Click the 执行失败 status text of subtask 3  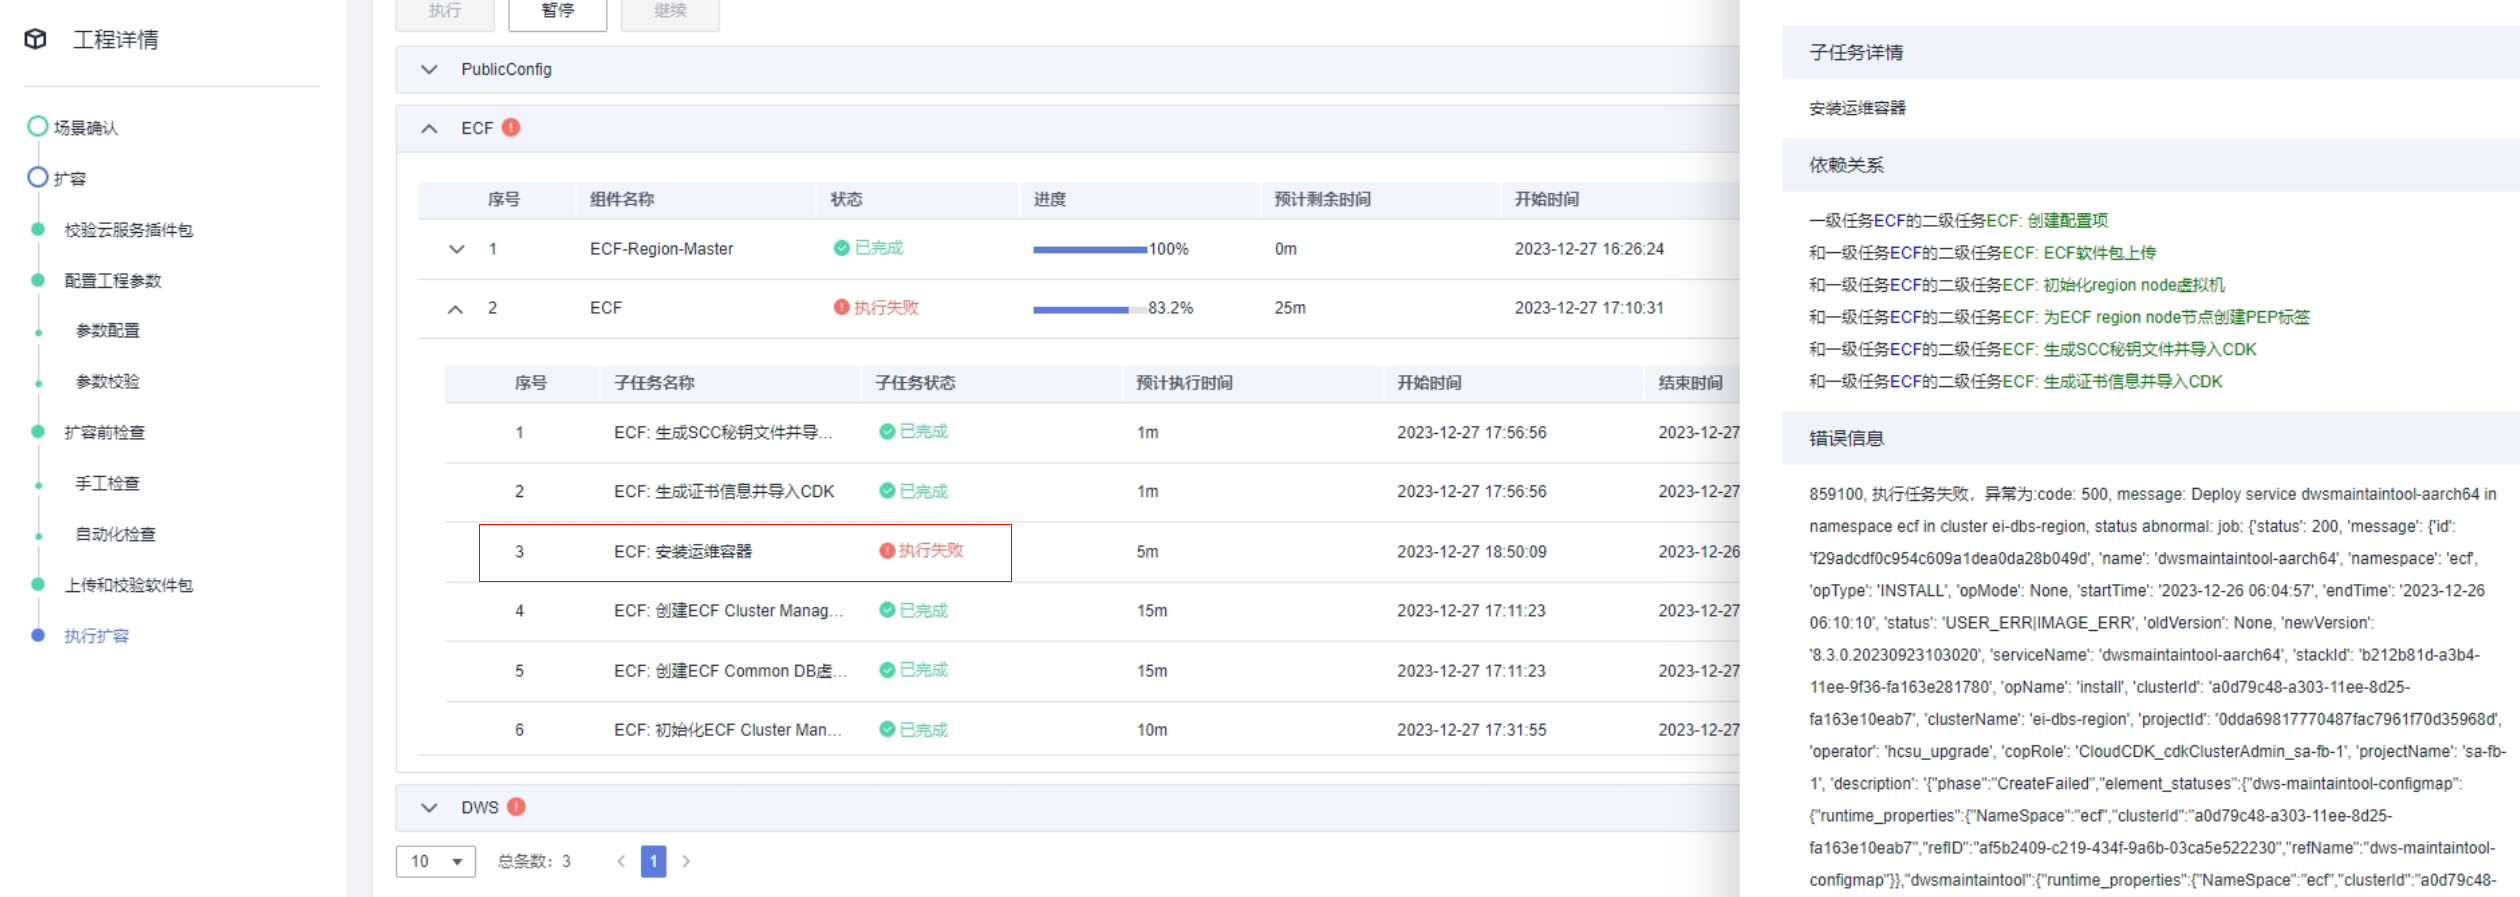931,550
